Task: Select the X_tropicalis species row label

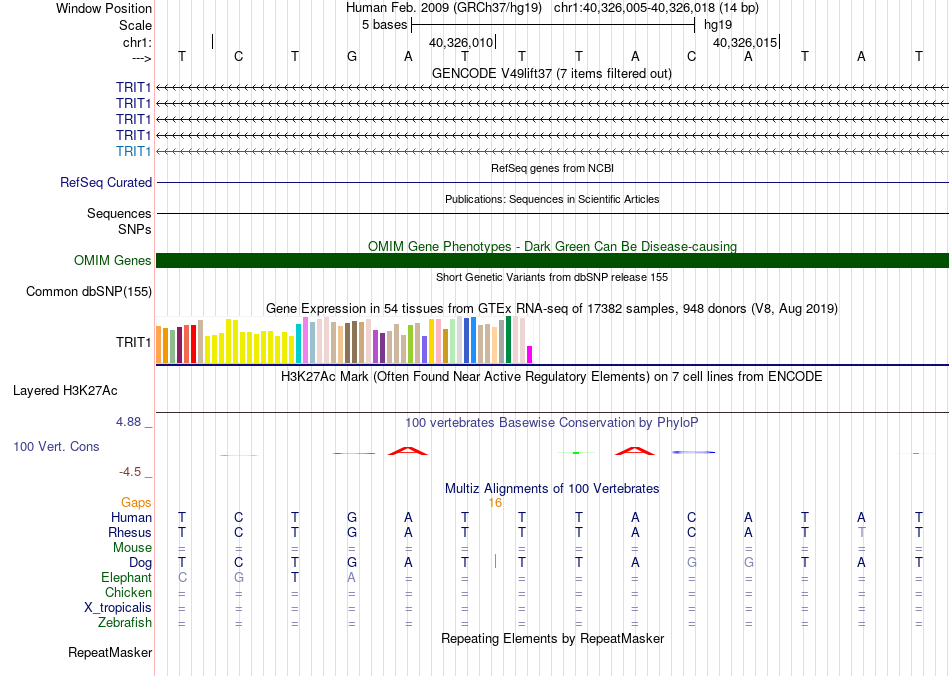Action: tap(118, 608)
